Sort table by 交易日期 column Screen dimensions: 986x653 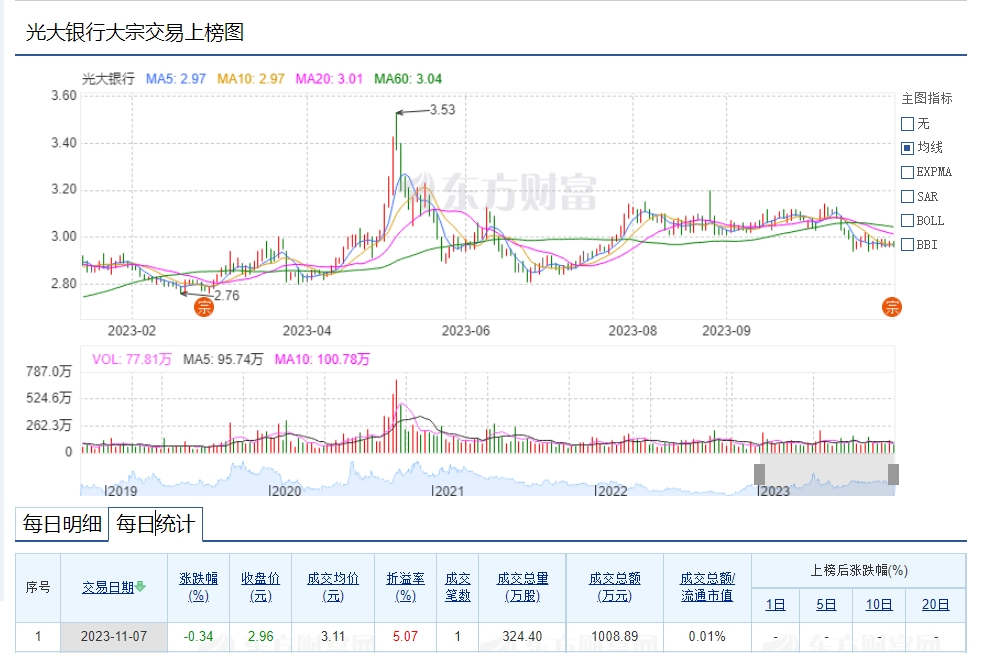(x=108, y=587)
